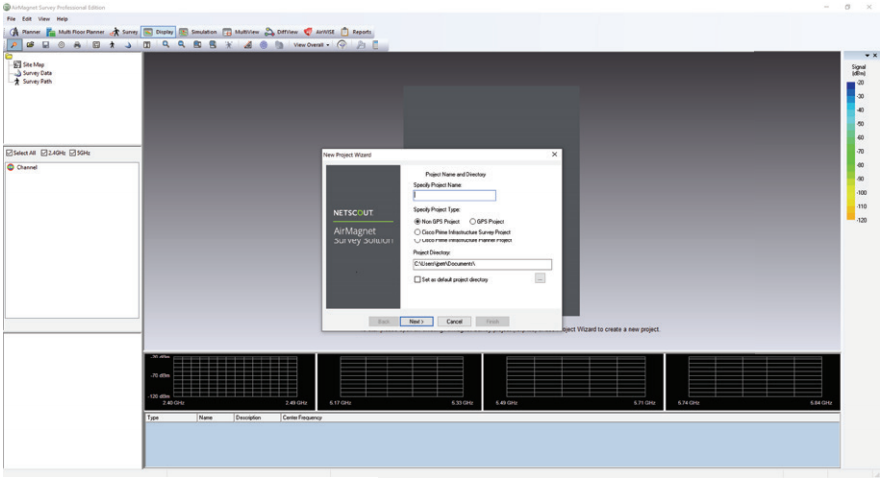This screenshot has width=882, height=478.
Task: Click the walking person toolbar icon
Action: coord(112,45)
